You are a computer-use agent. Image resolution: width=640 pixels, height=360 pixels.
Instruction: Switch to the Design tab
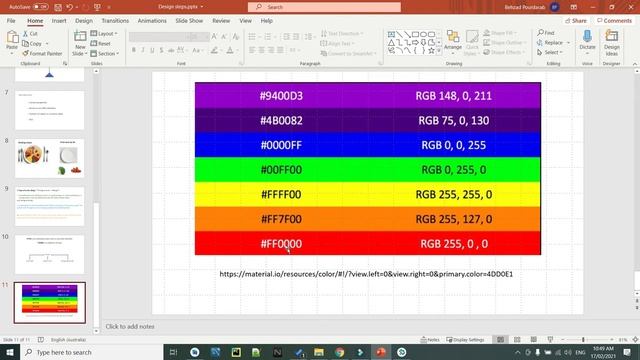click(84, 20)
